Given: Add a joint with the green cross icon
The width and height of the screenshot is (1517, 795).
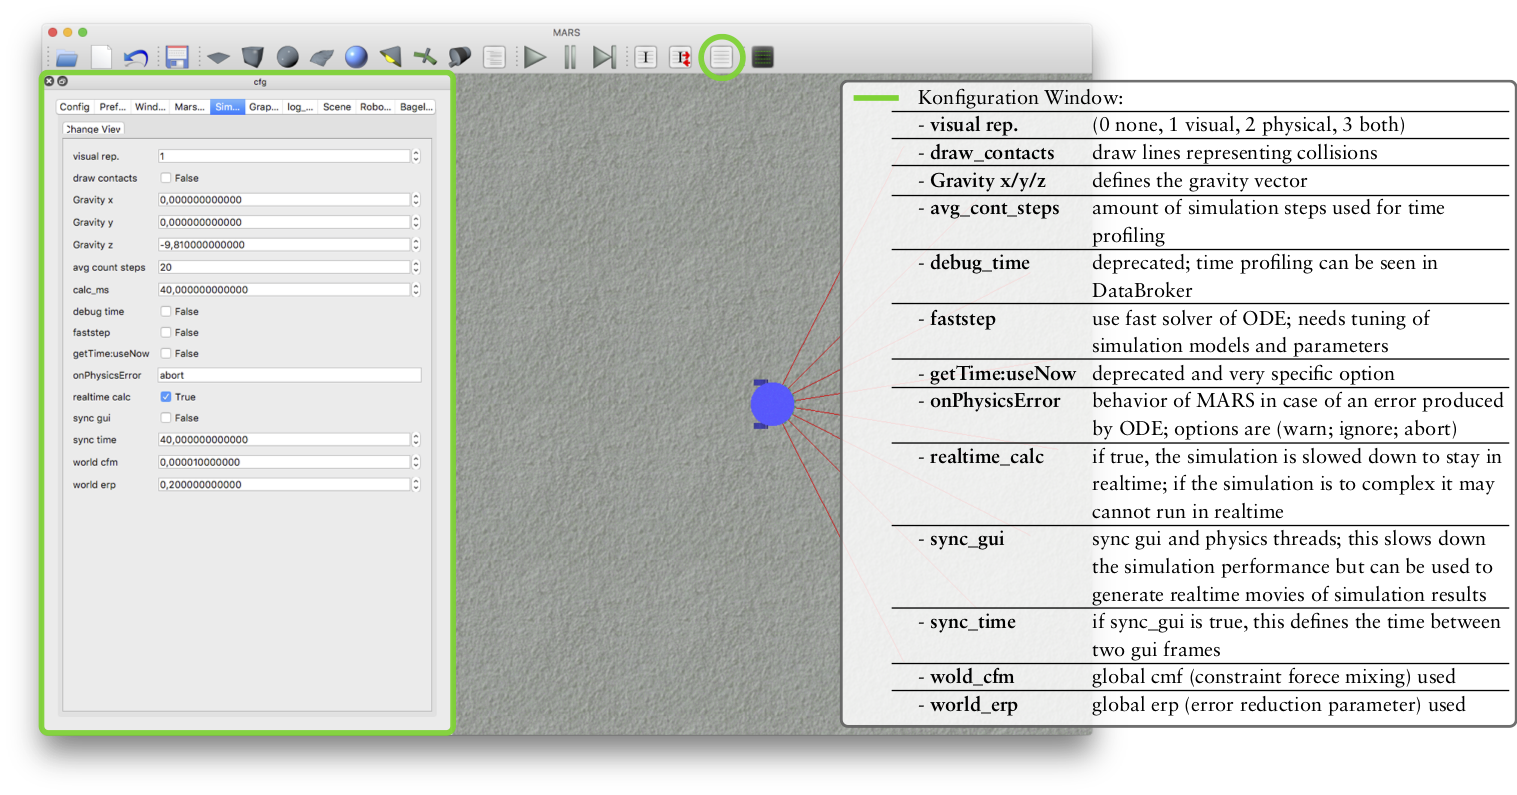Looking at the screenshot, I should [425, 57].
